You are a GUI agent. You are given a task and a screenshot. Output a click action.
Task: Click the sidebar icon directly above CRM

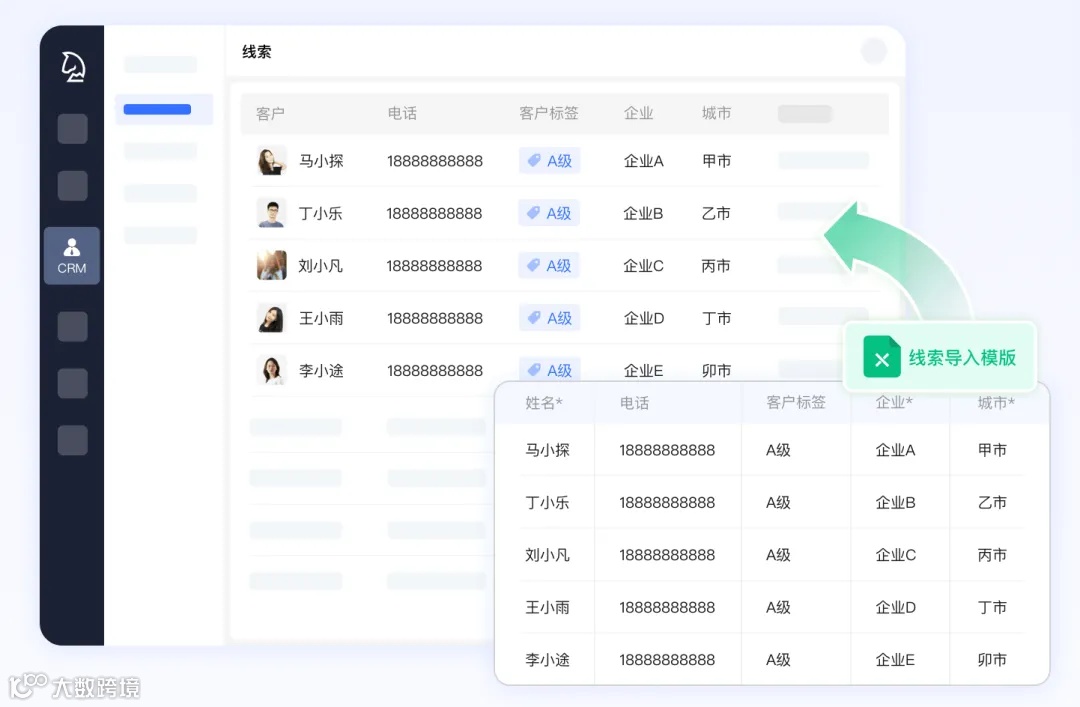[71, 185]
